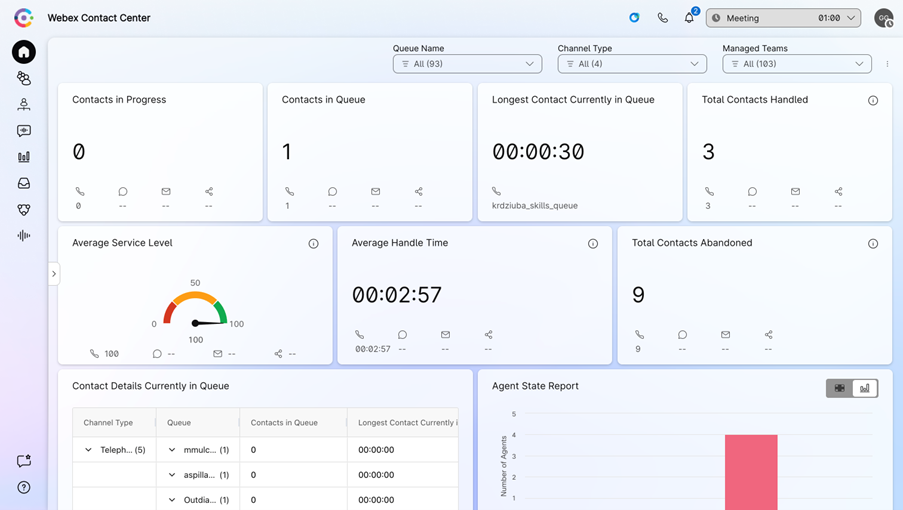This screenshot has height=510, width=903.
Task: Expand the side panel arrow handle
Action: point(54,274)
